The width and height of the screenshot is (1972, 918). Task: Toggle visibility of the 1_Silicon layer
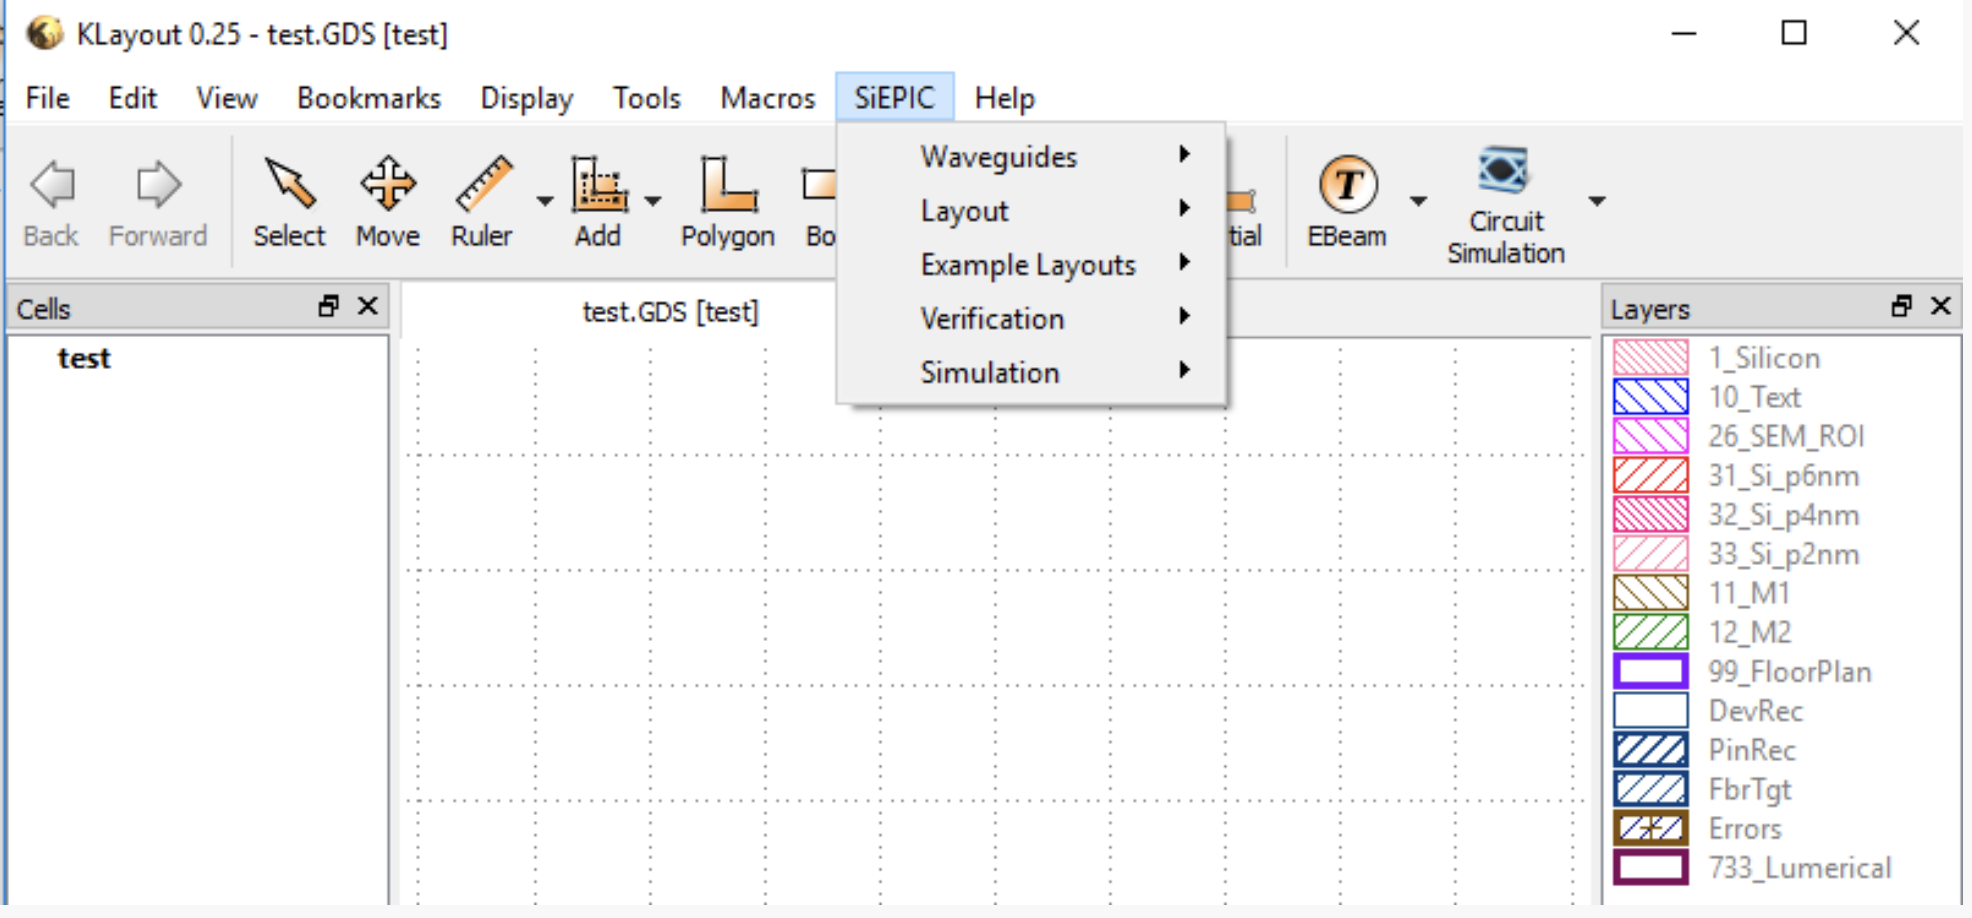click(x=1649, y=357)
